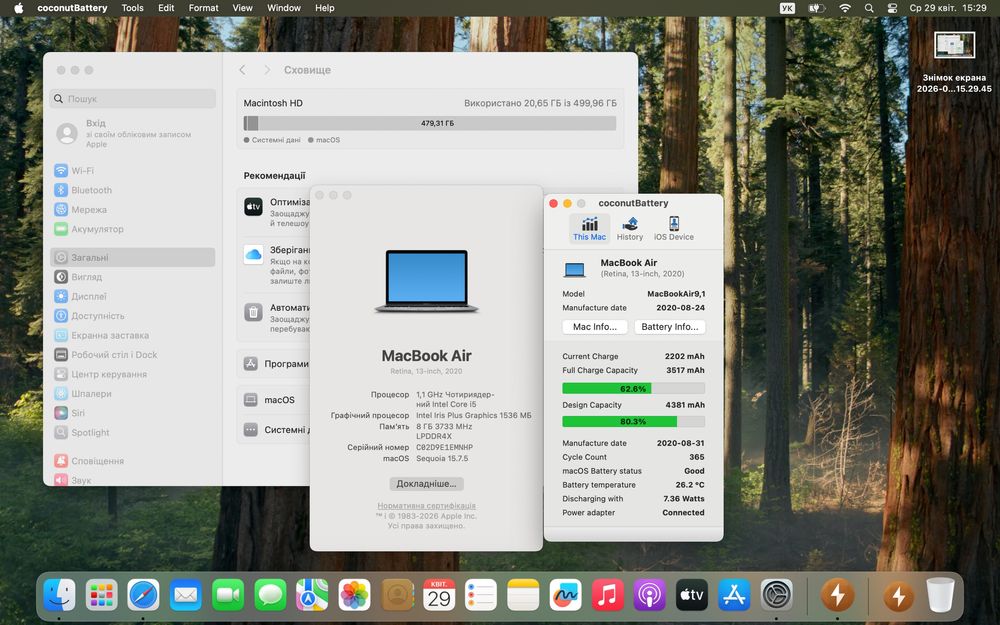Open App Store from the Dock
Screen dimensions: 1000x625
(x=734, y=595)
